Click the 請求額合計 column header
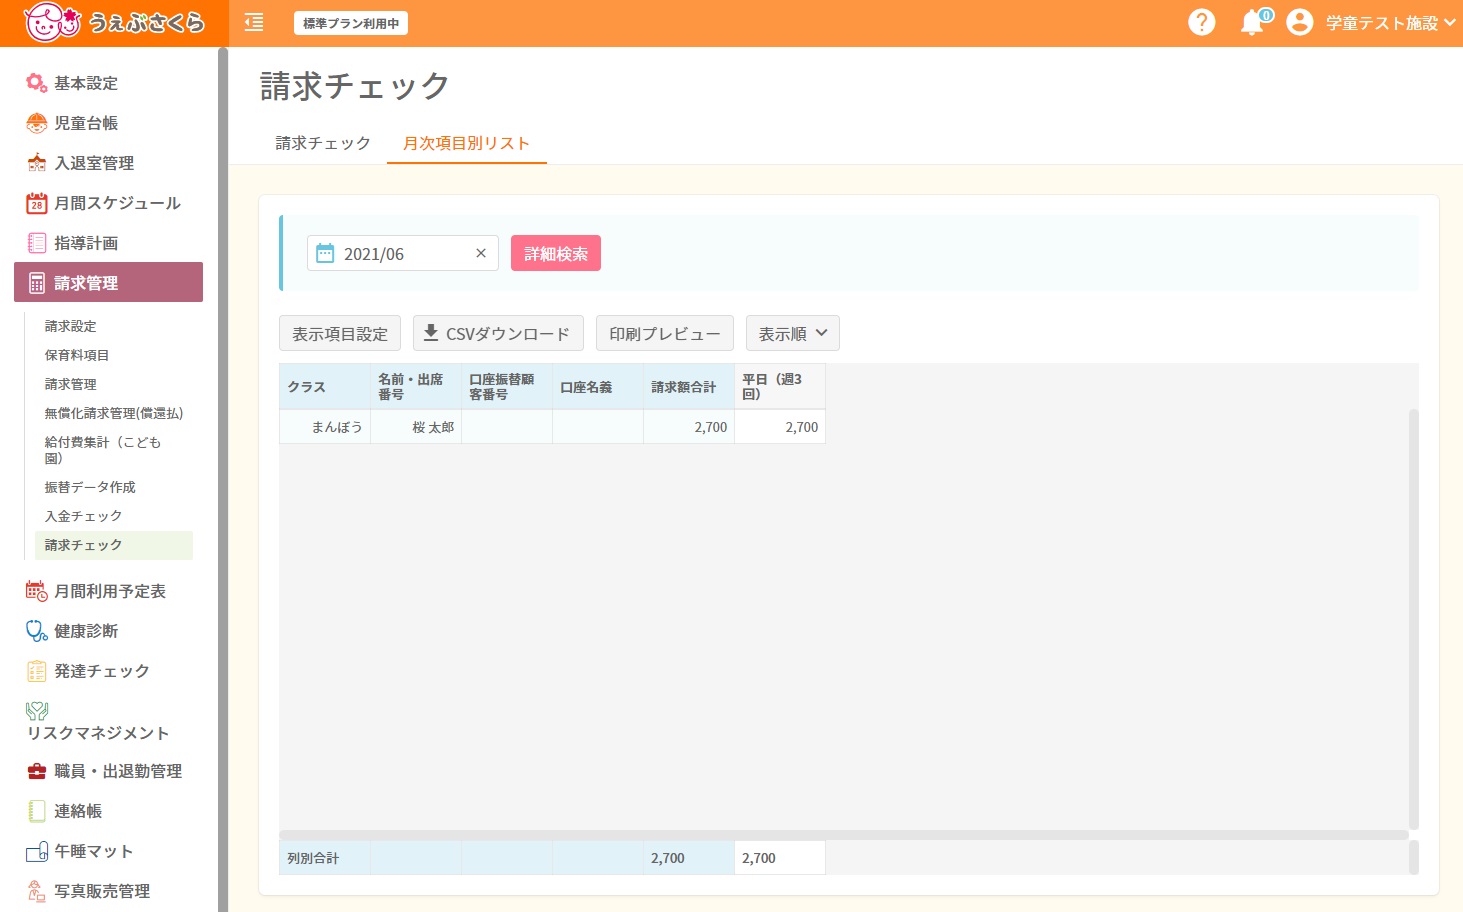Screen dimensions: 1463x912 tap(689, 387)
